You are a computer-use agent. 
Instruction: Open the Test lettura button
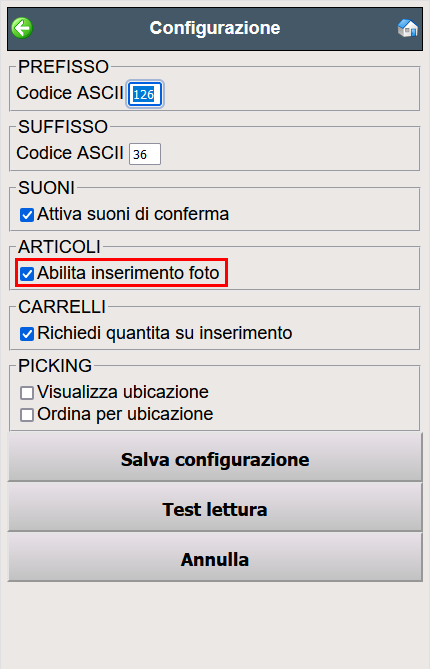(215, 508)
